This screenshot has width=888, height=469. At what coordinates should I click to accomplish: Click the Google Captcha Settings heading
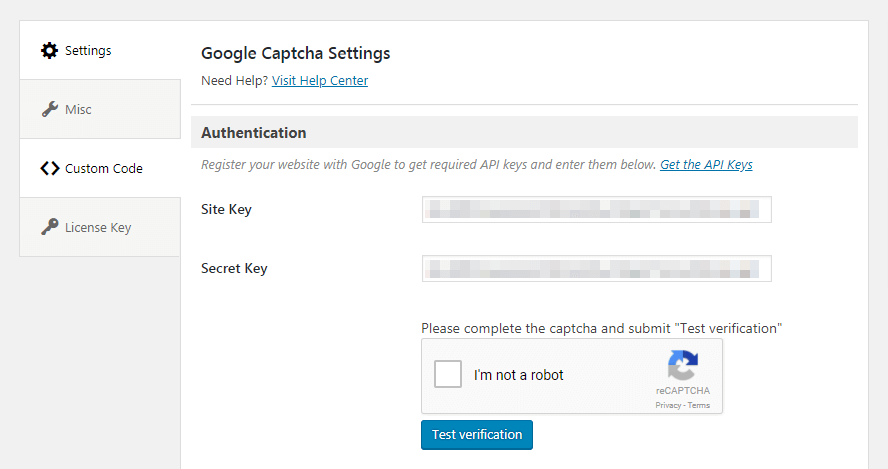(x=296, y=53)
